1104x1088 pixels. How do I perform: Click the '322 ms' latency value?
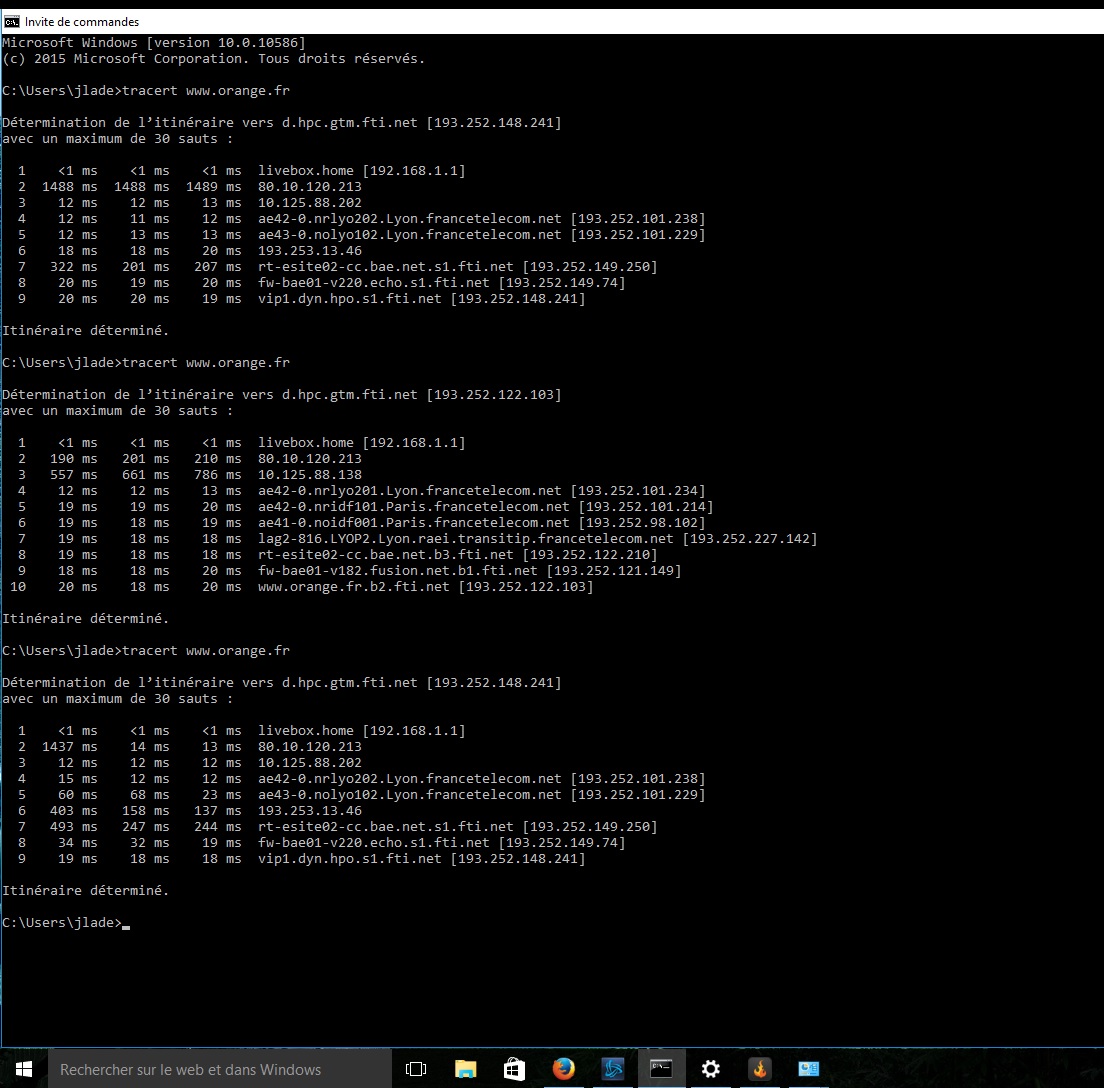[x=73, y=267]
